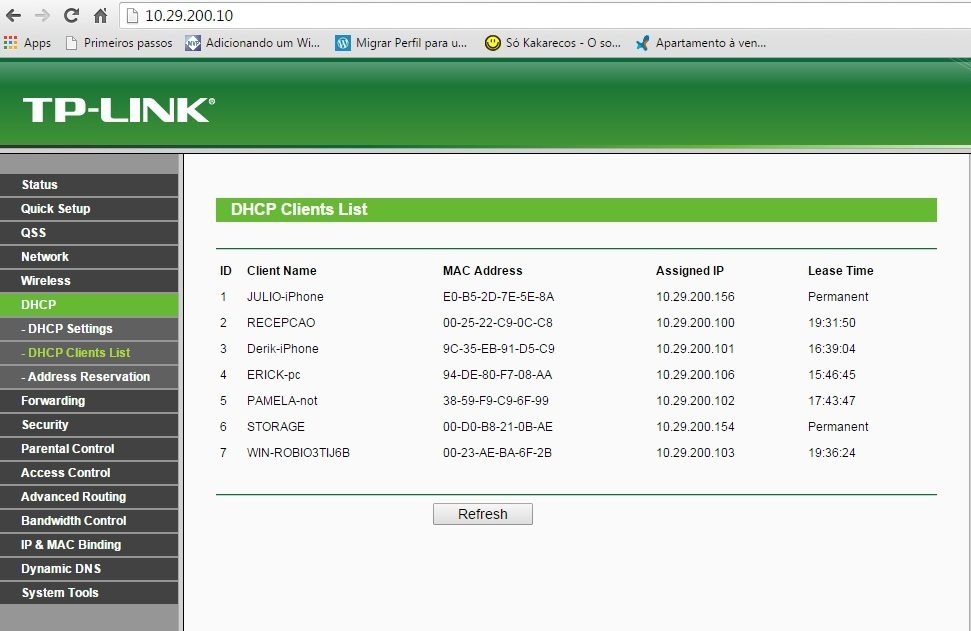Click MAC address 00-23-AE-BA-6F-2B
Screen dimensions: 971x631
497,453
